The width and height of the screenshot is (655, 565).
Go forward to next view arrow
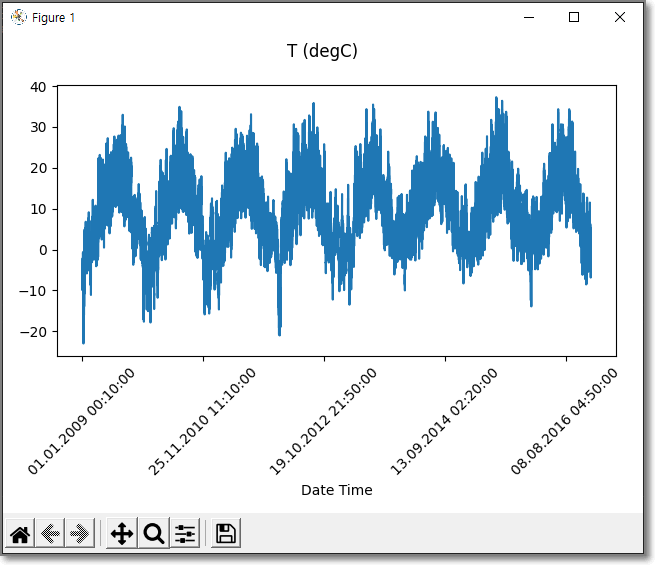pyautogui.click(x=80, y=534)
